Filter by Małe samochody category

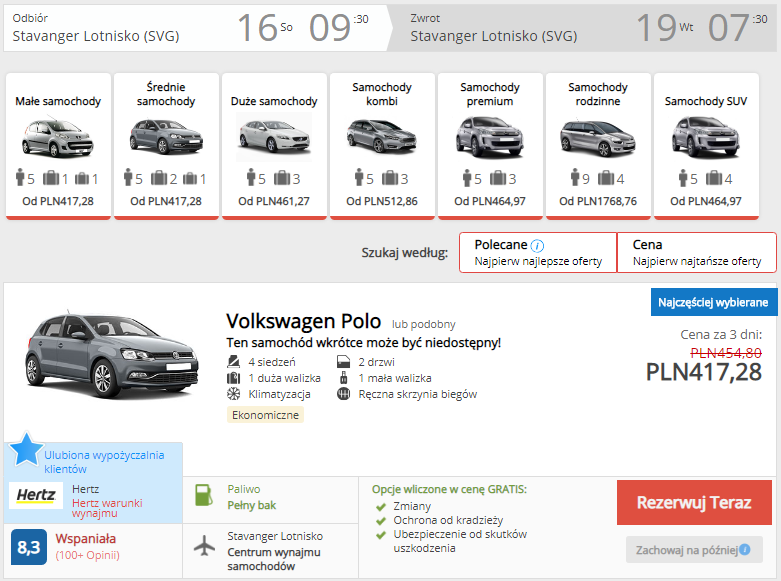click(x=58, y=145)
